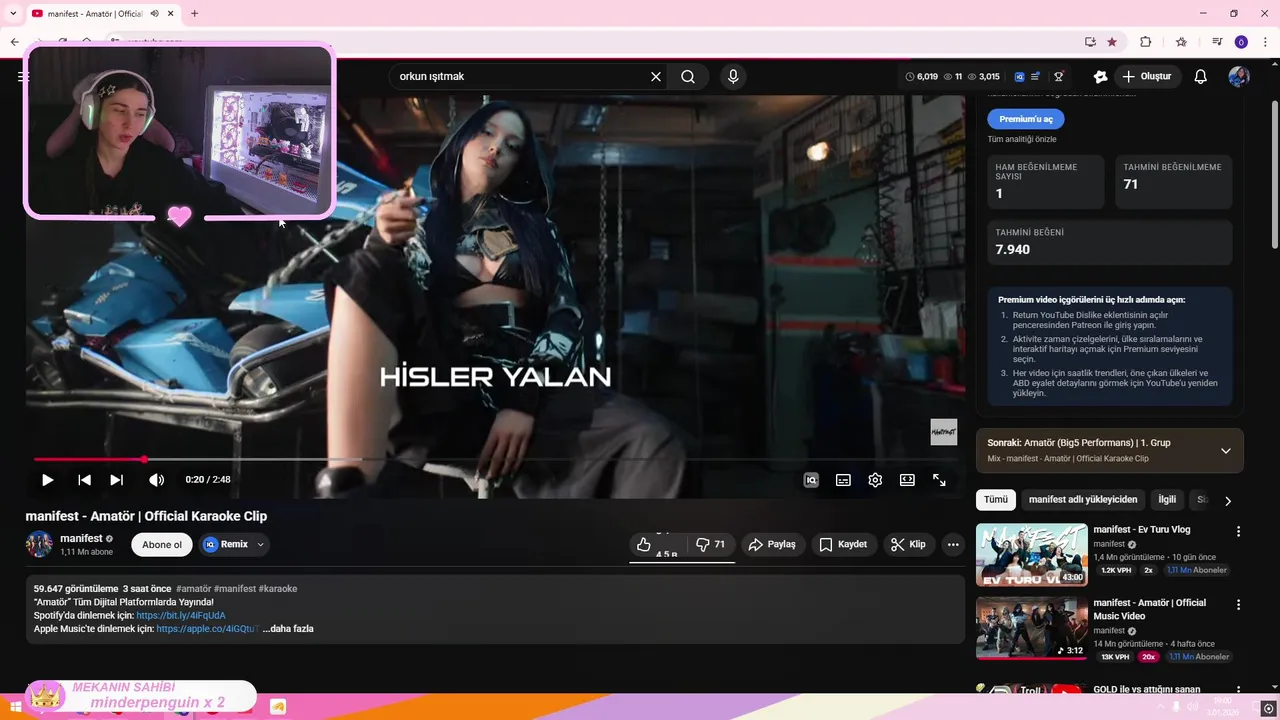Select manifest adlı yükleyiciden chip

click(x=1083, y=499)
